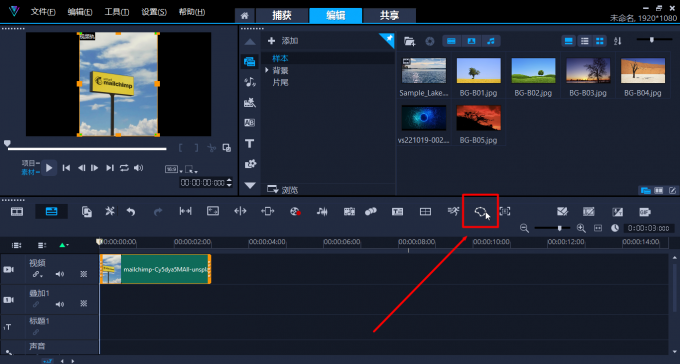The image size is (680, 364).
Task: Open the time remapping runner icon
Action: pyautogui.click(x=453, y=211)
